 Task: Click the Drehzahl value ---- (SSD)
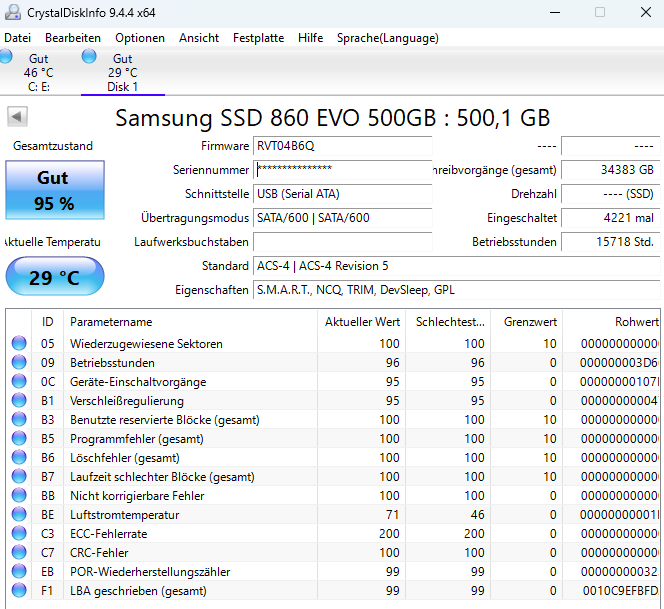610,194
